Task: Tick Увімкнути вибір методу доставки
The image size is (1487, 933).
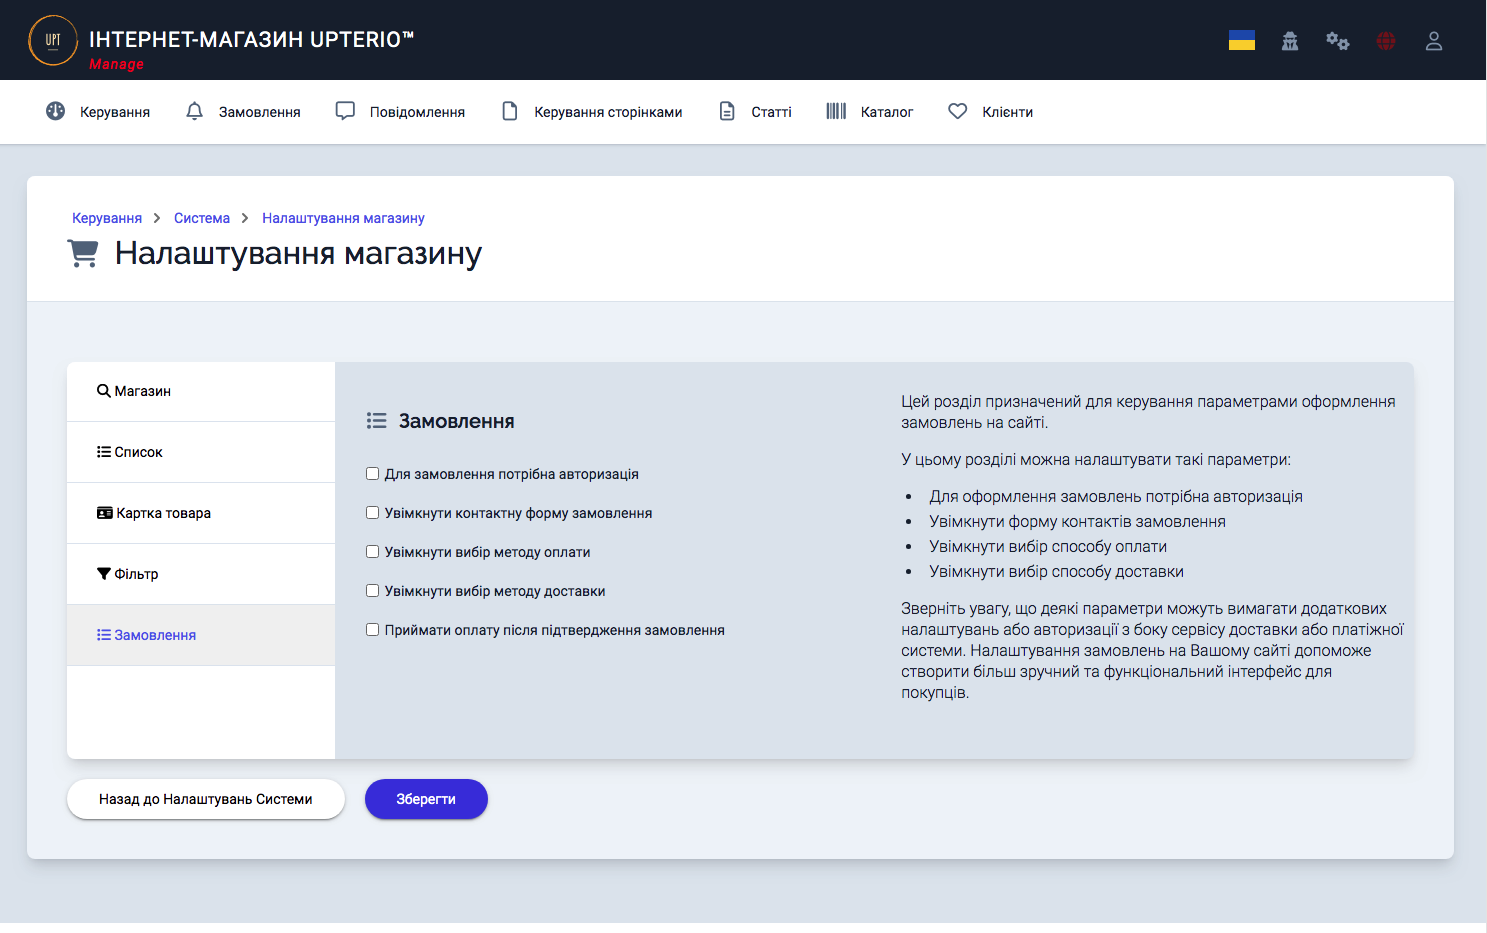Action: 372,591
